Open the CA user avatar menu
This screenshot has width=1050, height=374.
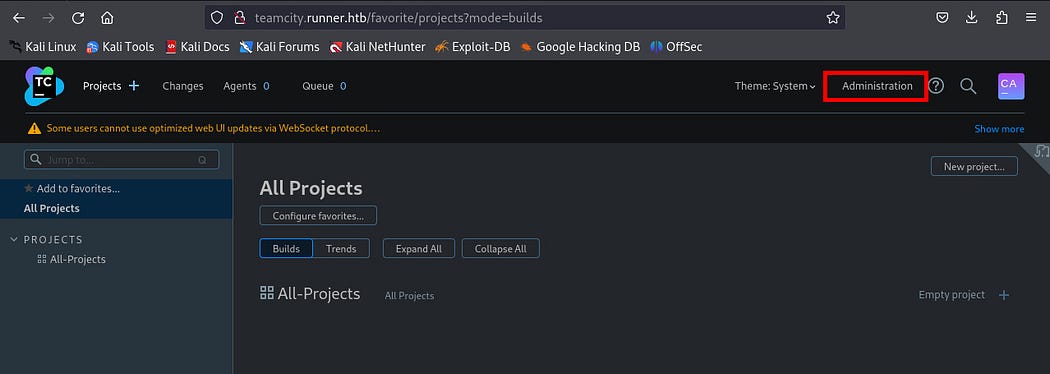1010,86
